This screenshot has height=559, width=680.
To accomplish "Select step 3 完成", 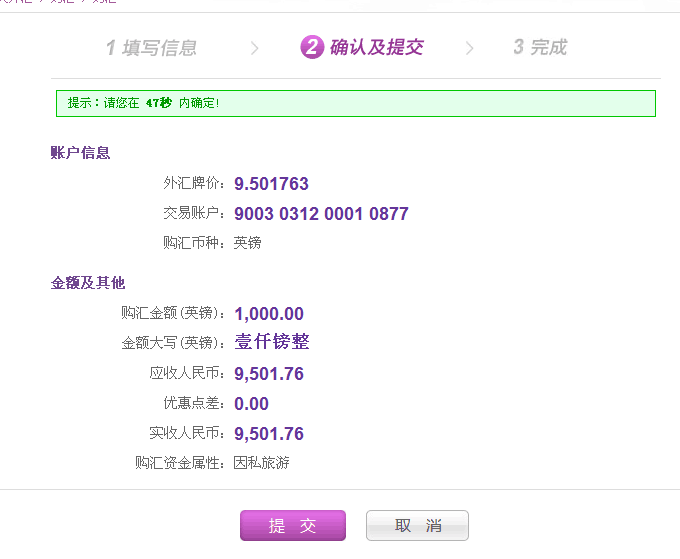I will point(540,47).
